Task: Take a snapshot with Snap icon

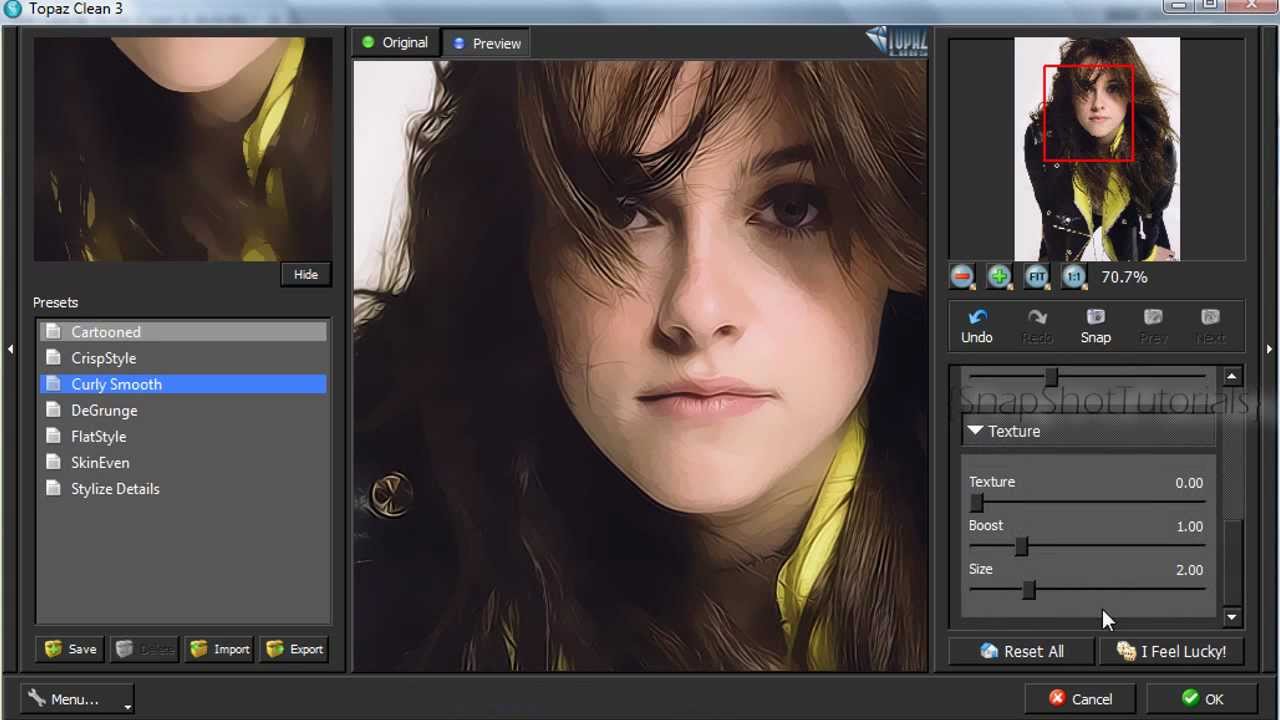Action: tap(1095, 318)
